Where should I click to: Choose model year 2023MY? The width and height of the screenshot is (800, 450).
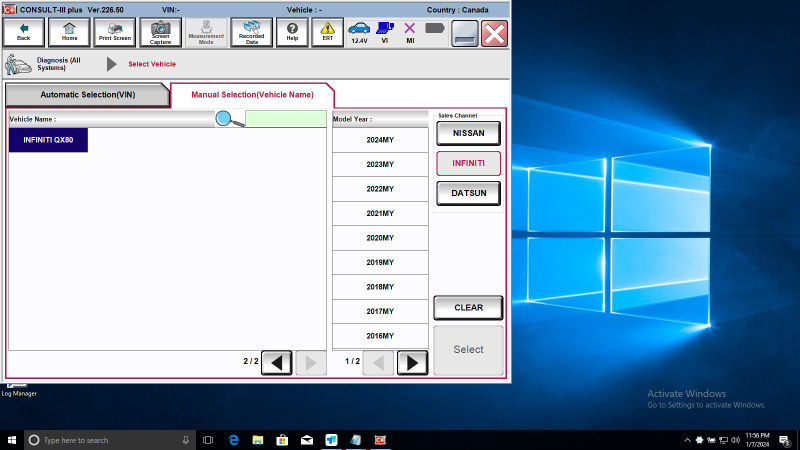[380, 164]
